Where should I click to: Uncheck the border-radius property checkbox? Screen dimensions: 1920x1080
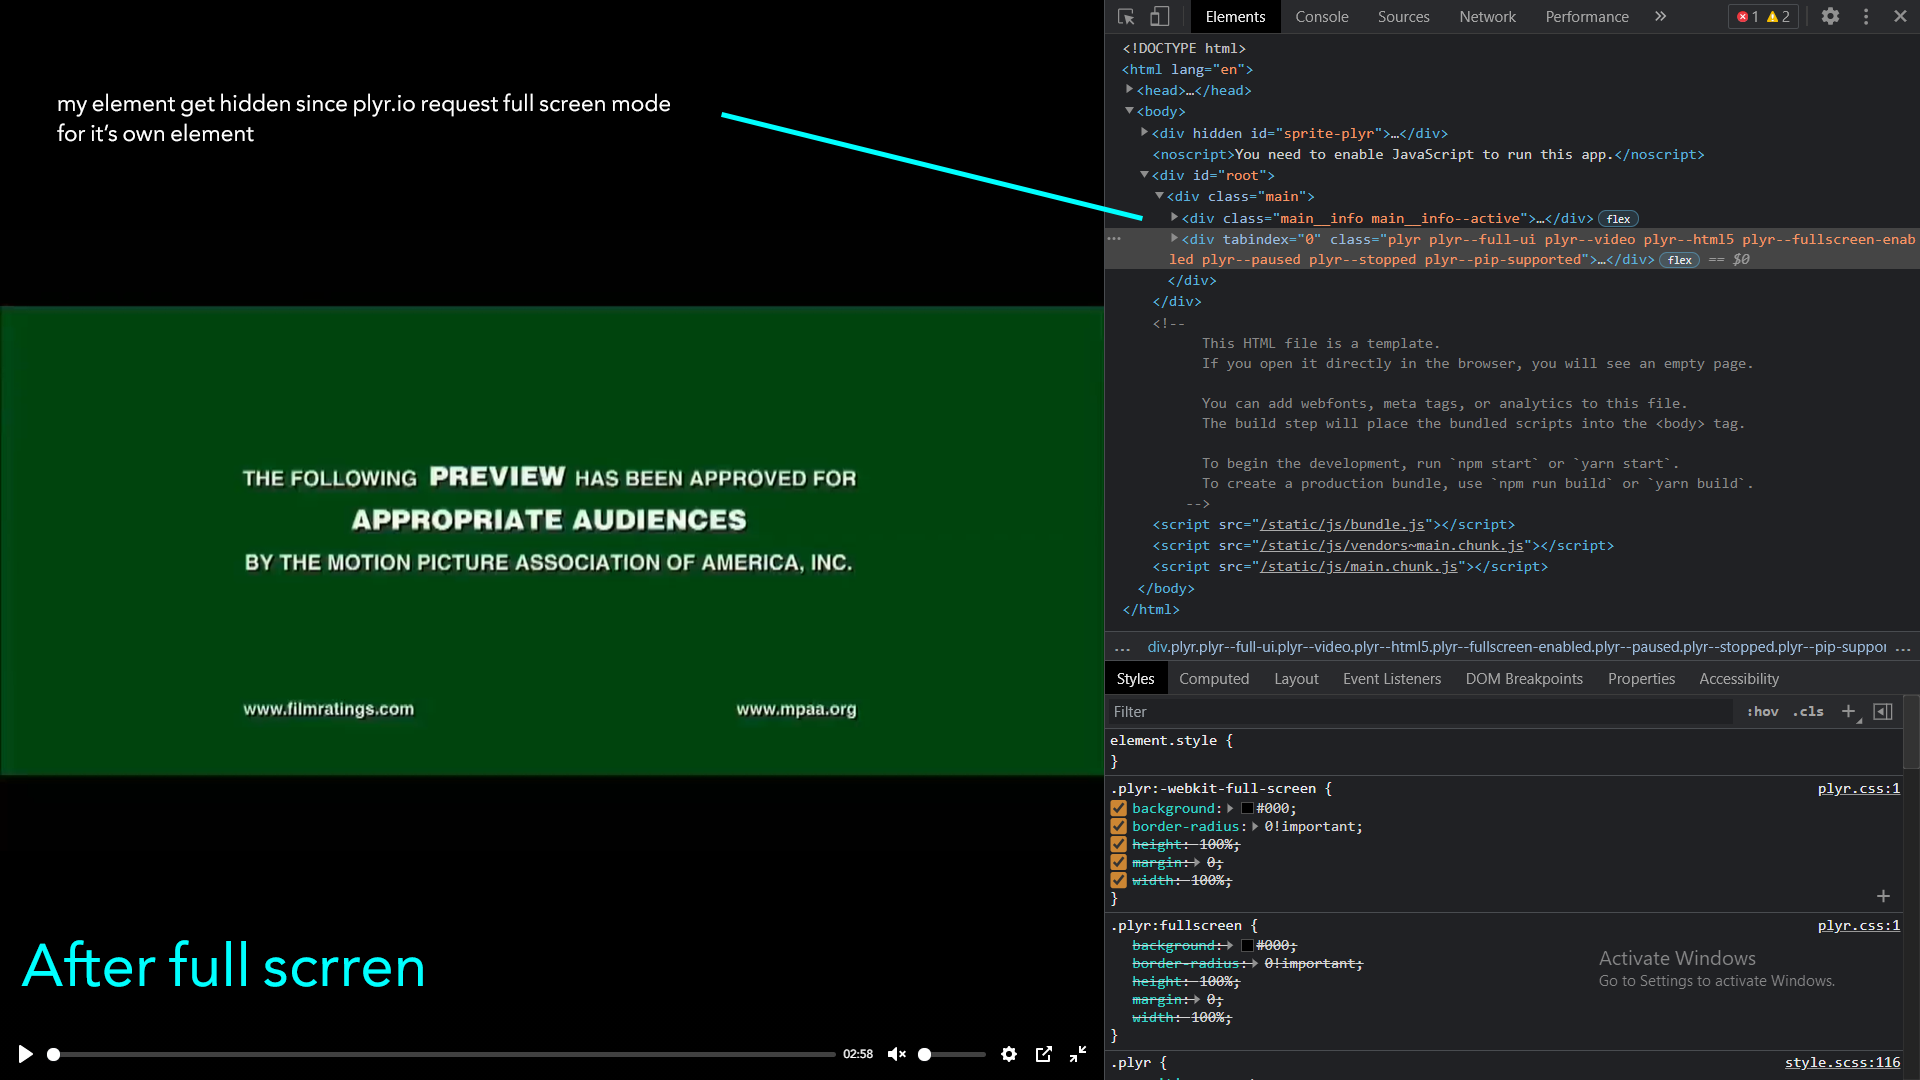(x=1118, y=826)
